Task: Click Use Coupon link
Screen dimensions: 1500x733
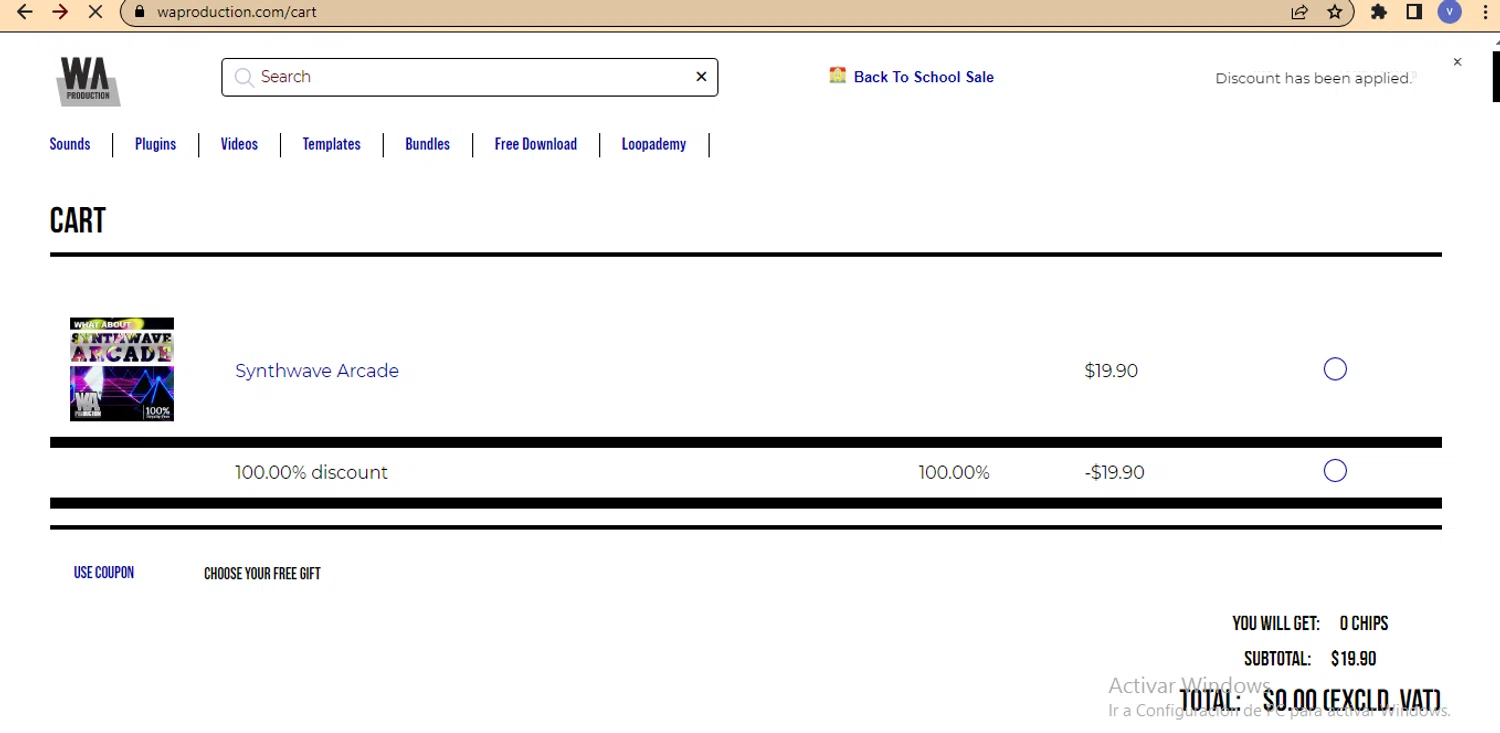Action: click(x=104, y=573)
